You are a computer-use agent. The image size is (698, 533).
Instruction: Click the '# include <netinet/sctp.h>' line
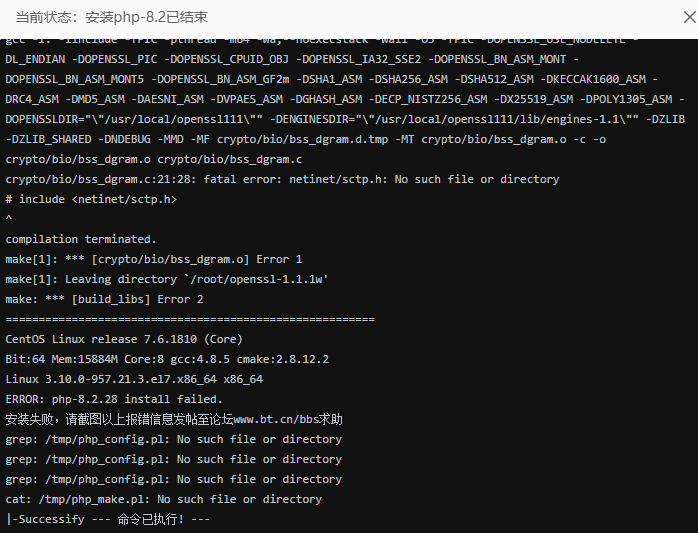click(x=91, y=199)
